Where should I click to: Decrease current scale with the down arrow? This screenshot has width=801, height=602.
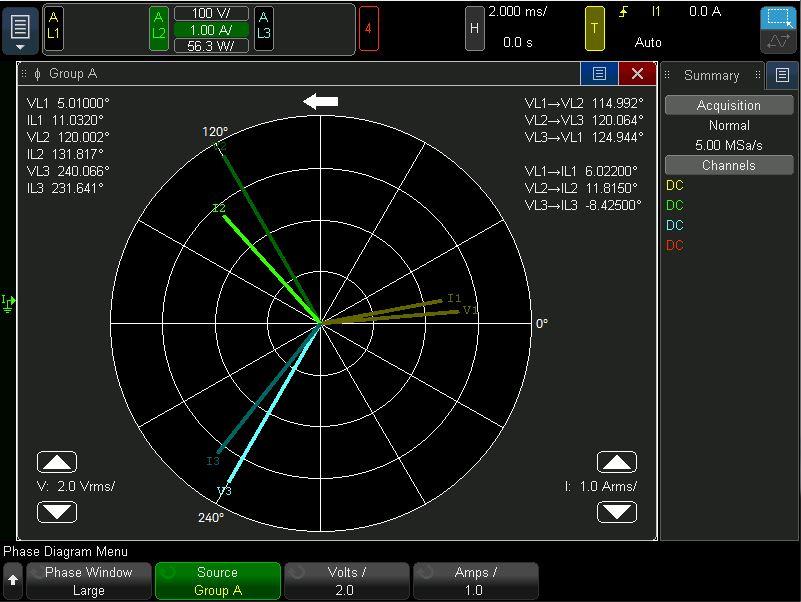click(x=617, y=512)
